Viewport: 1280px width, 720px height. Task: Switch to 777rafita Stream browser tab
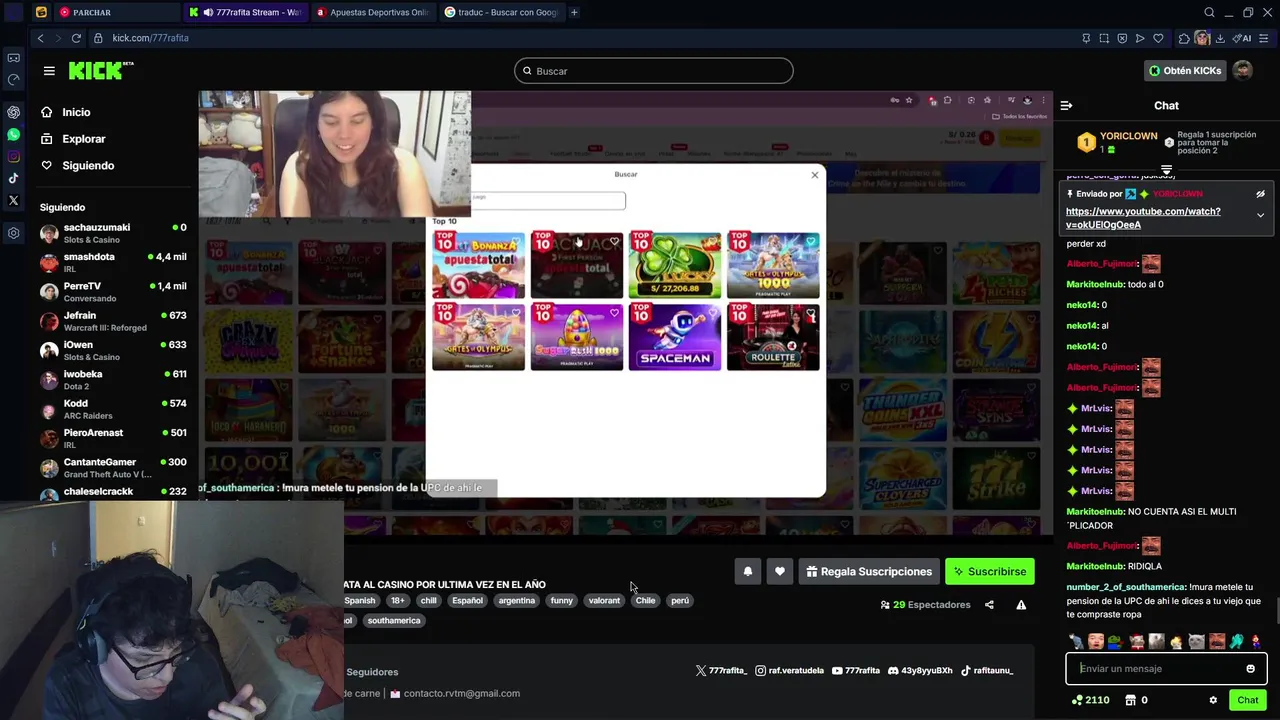[247, 12]
